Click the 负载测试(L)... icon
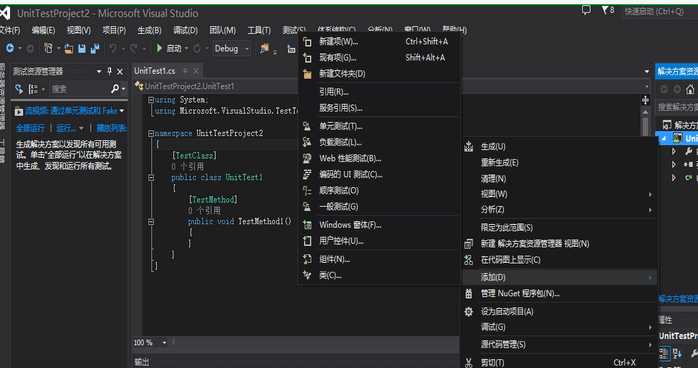 [x=307, y=142]
